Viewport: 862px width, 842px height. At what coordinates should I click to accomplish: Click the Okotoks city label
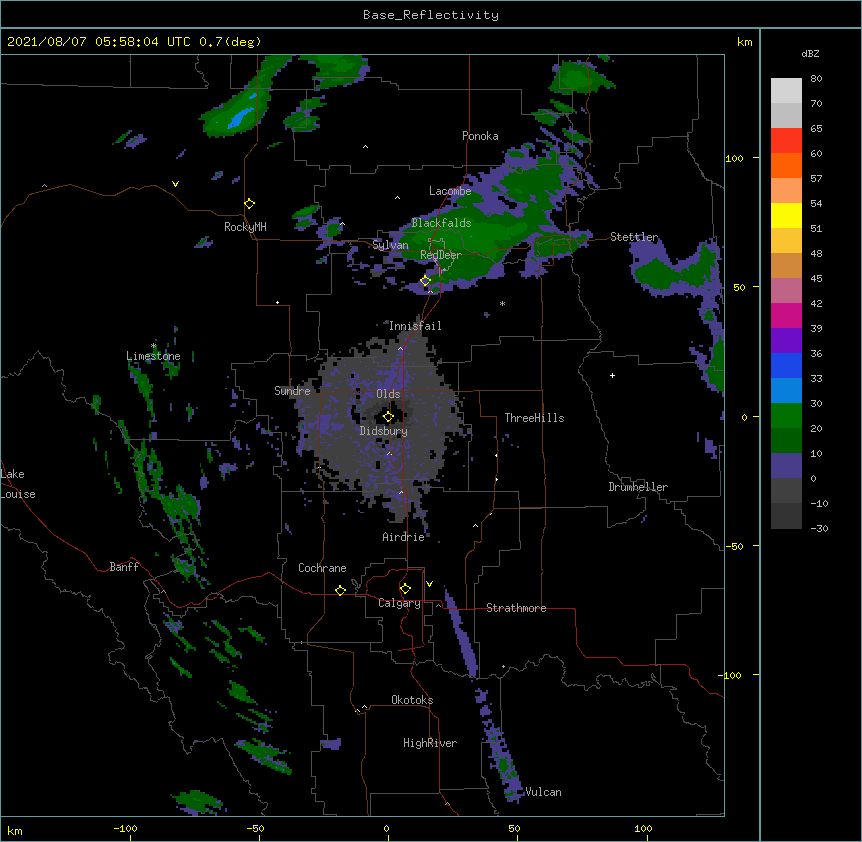coord(412,700)
